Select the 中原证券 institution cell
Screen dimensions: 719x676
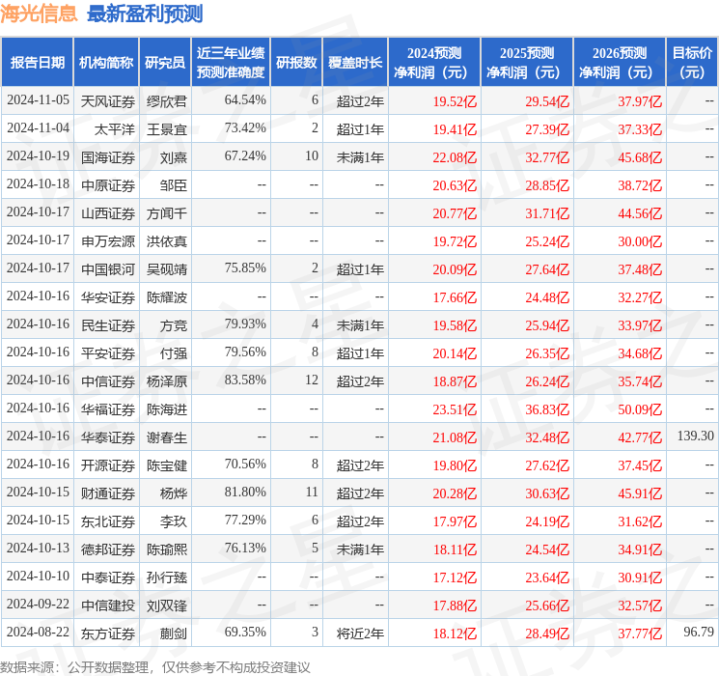point(108,185)
